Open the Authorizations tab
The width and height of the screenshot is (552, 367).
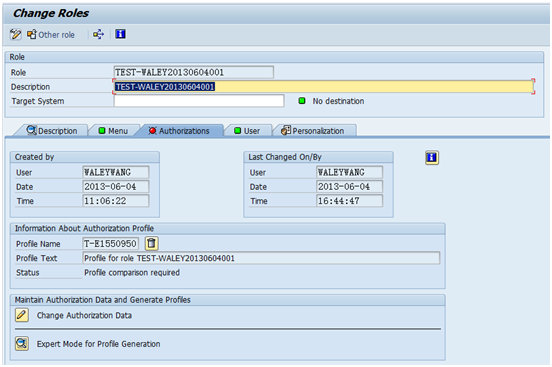point(179,131)
